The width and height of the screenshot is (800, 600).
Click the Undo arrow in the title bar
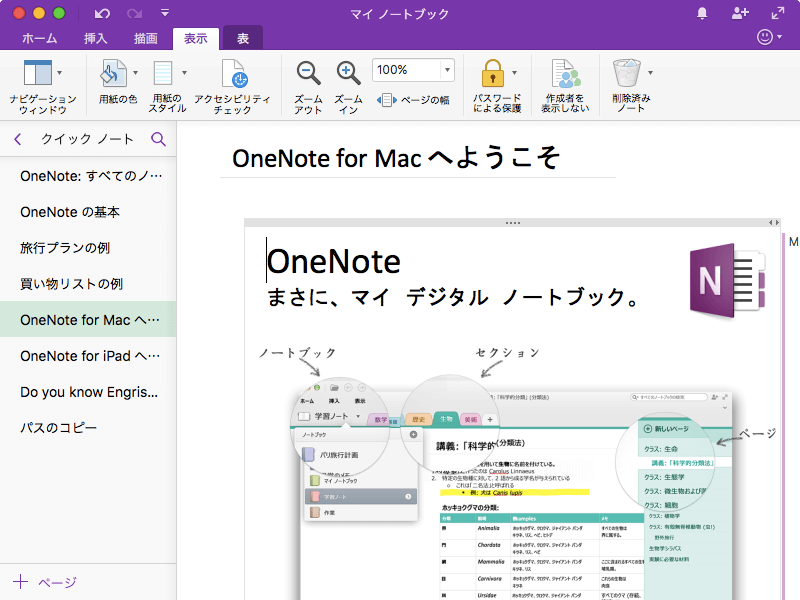(102, 13)
